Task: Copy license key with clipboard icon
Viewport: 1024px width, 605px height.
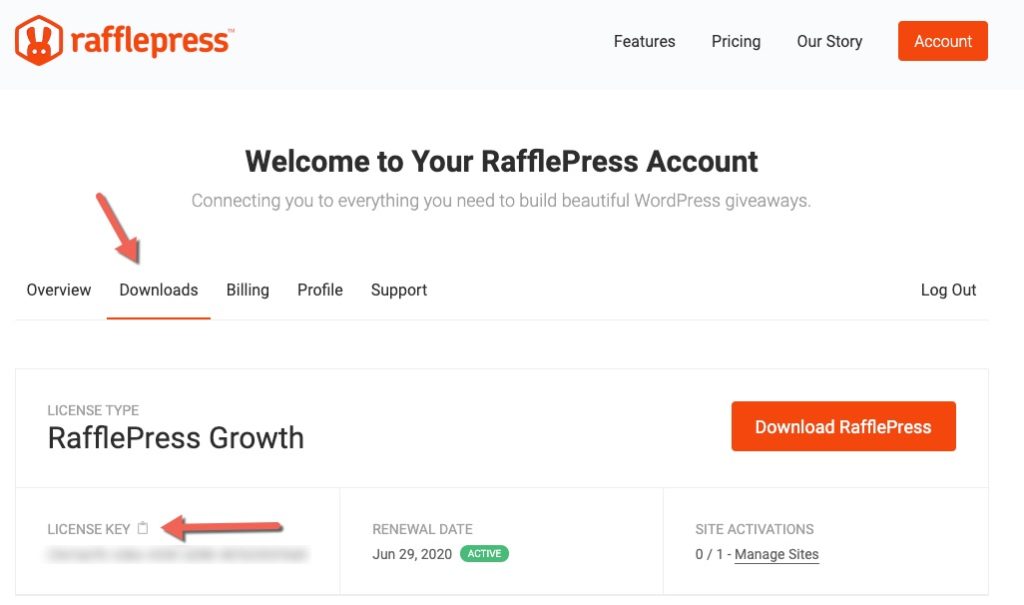Action: point(143,528)
